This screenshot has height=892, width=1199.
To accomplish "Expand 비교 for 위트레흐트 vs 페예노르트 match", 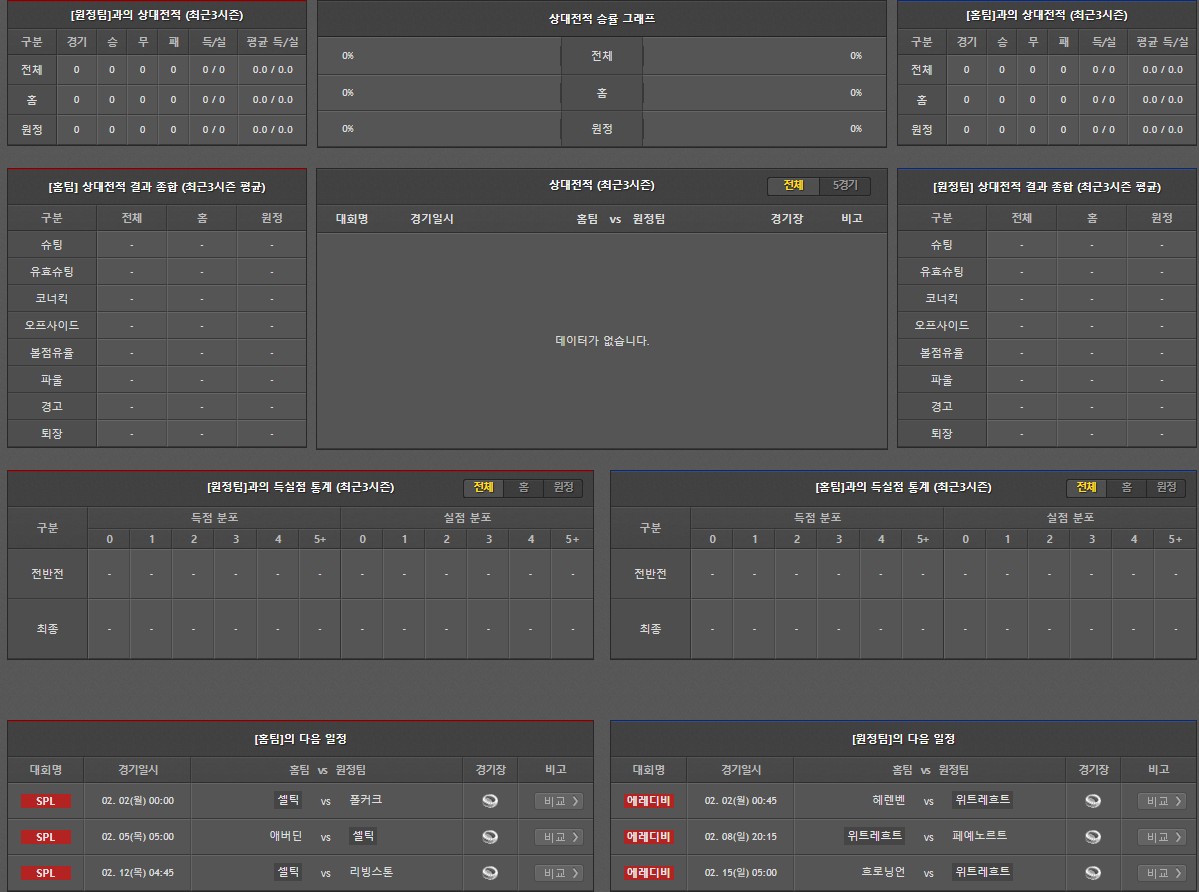I will pyautogui.click(x=1161, y=837).
